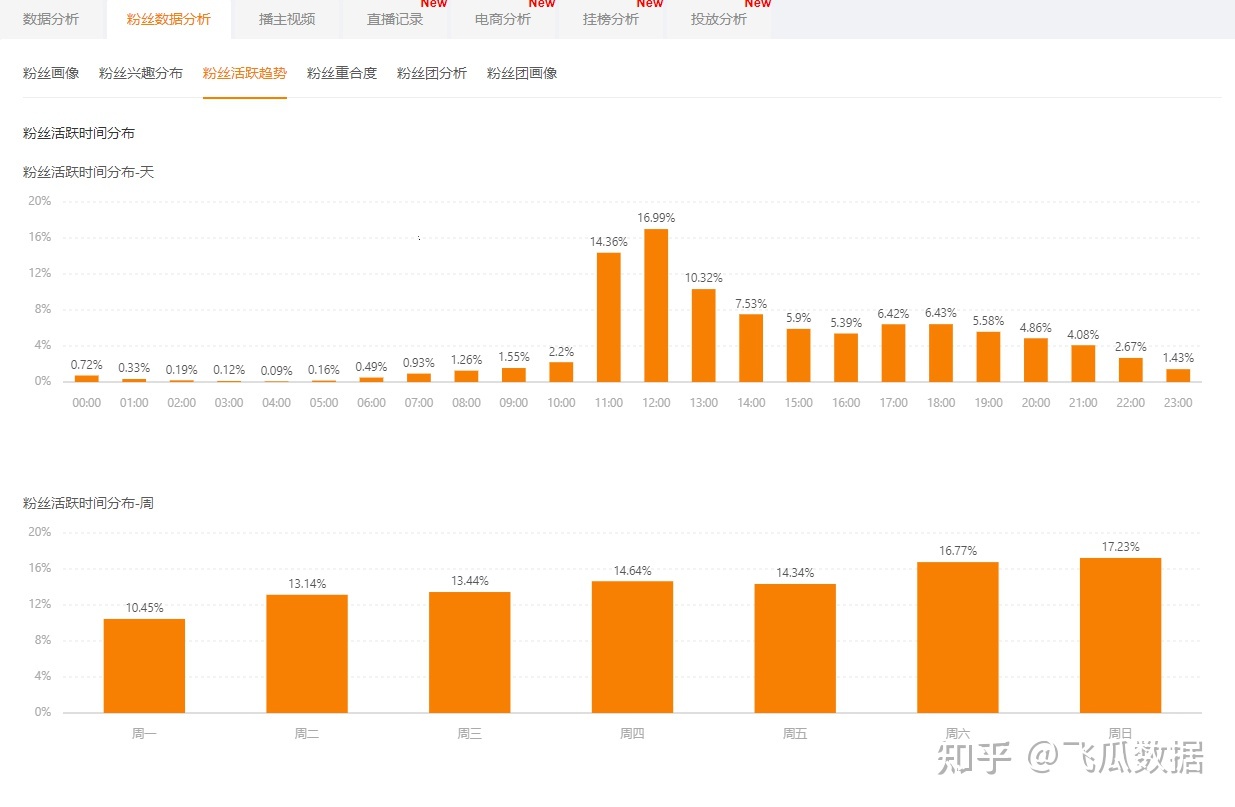Click the 22:00 bar showing 2.67%

pyautogui.click(x=1131, y=370)
